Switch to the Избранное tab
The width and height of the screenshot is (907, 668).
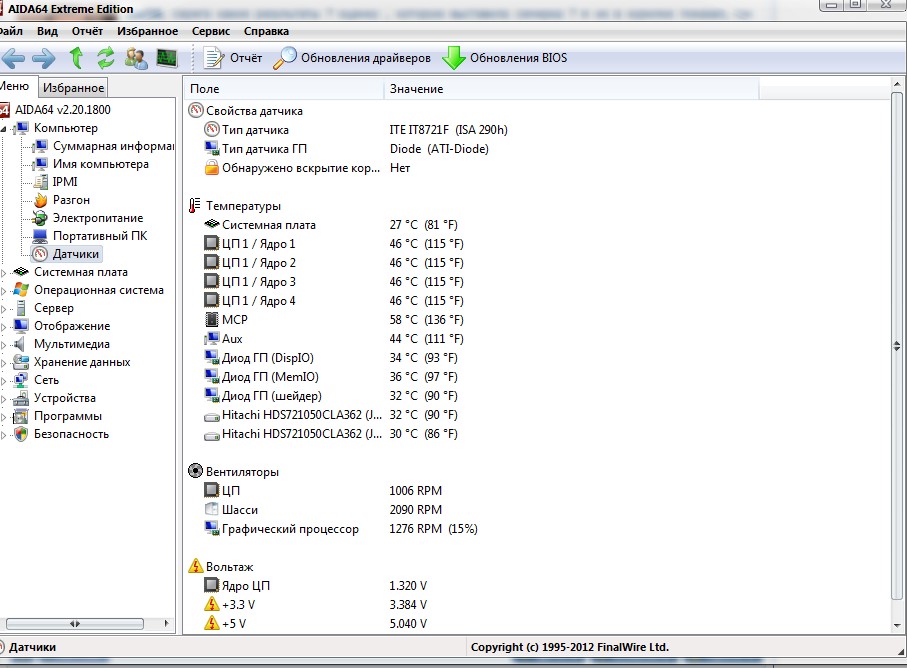tap(73, 87)
